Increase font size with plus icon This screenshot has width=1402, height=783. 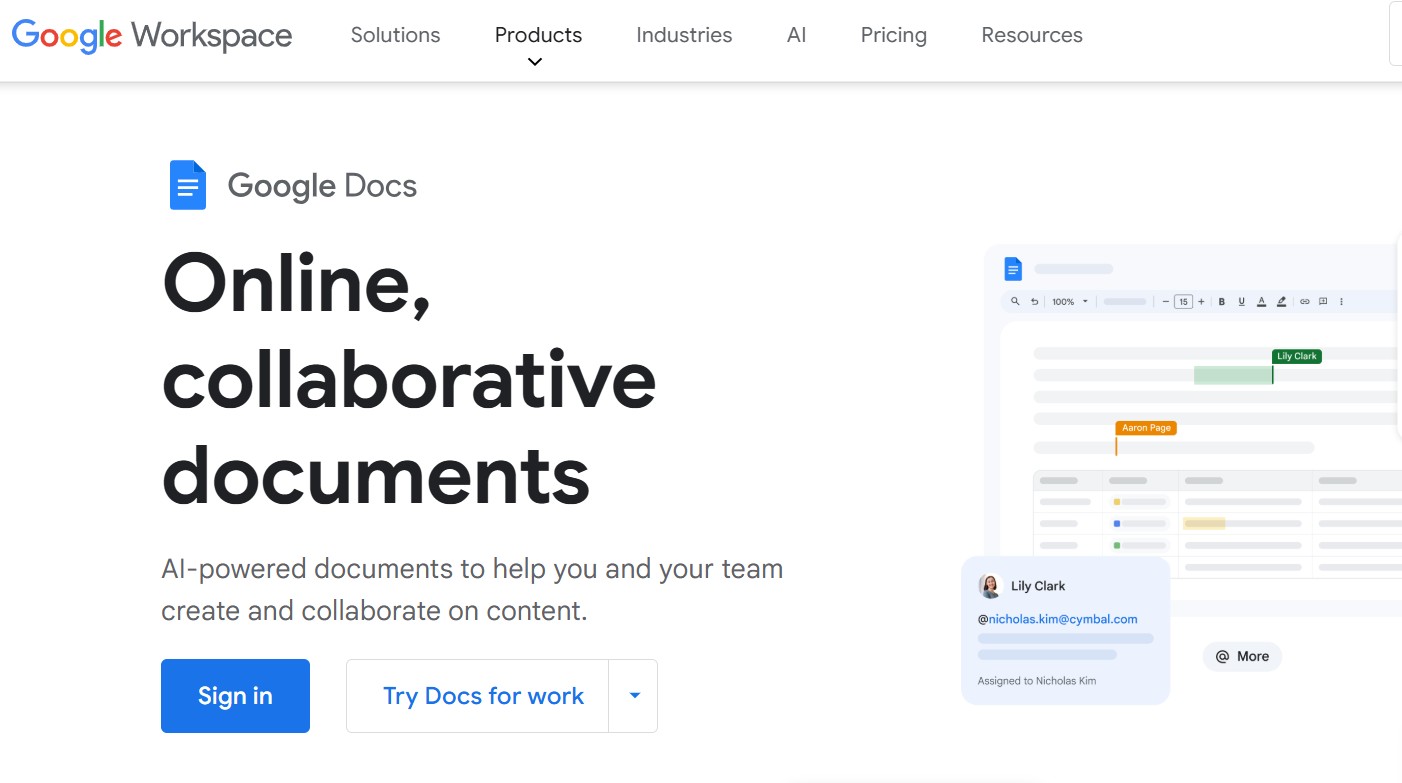pyautogui.click(x=1201, y=301)
